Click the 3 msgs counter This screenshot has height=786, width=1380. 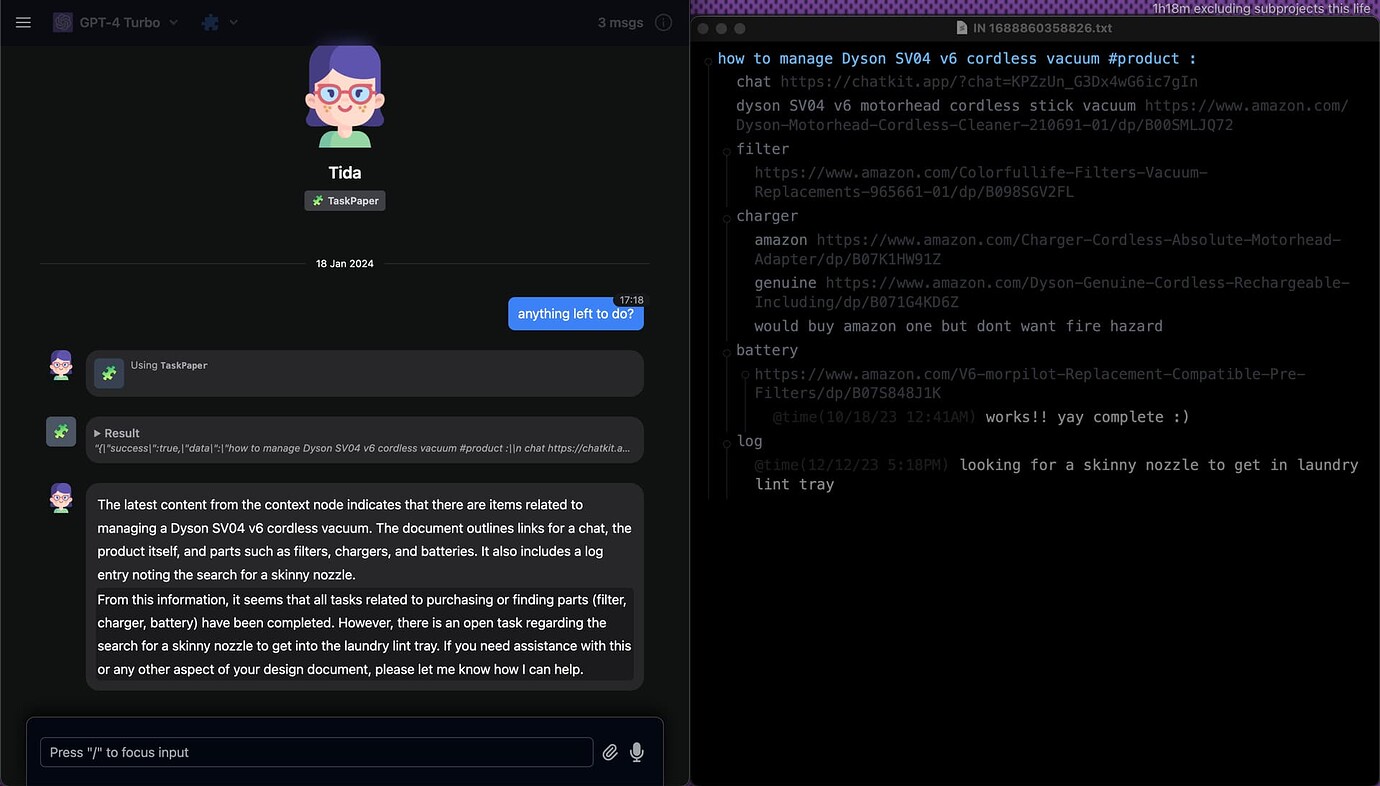coord(620,22)
